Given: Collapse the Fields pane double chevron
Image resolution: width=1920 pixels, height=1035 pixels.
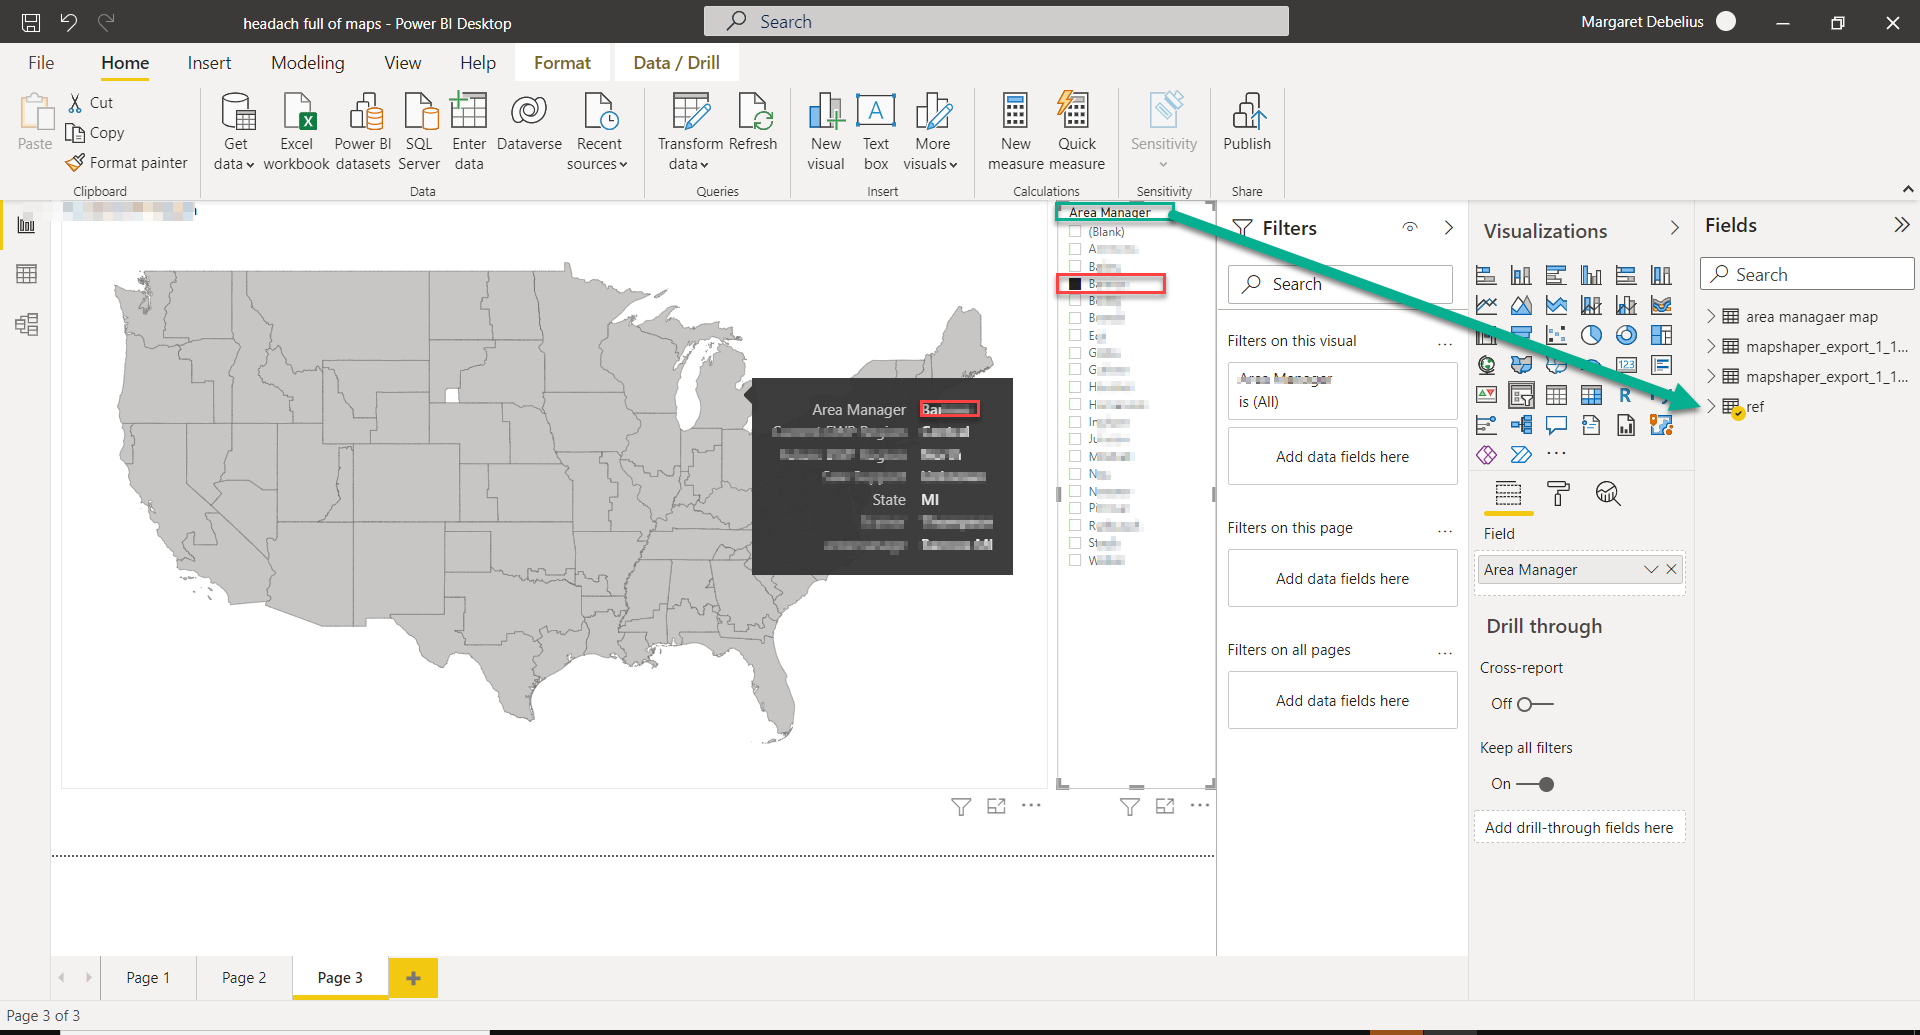Looking at the screenshot, I should coord(1901,225).
